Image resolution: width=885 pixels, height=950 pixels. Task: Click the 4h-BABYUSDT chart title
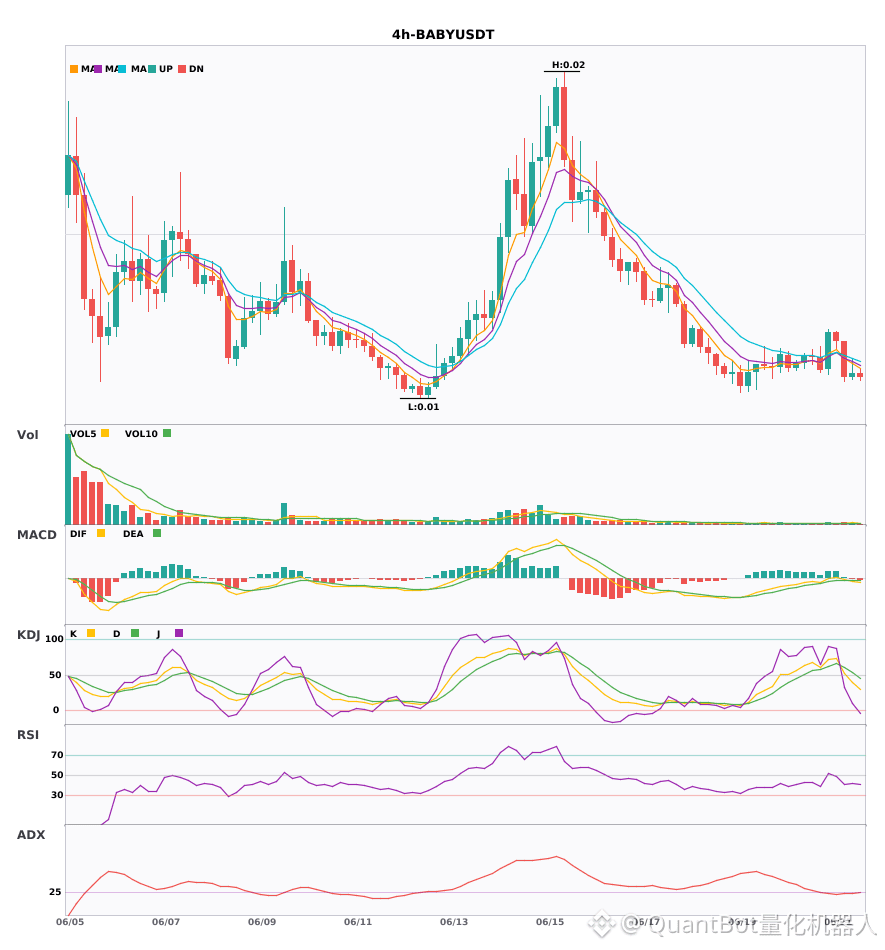[443, 35]
